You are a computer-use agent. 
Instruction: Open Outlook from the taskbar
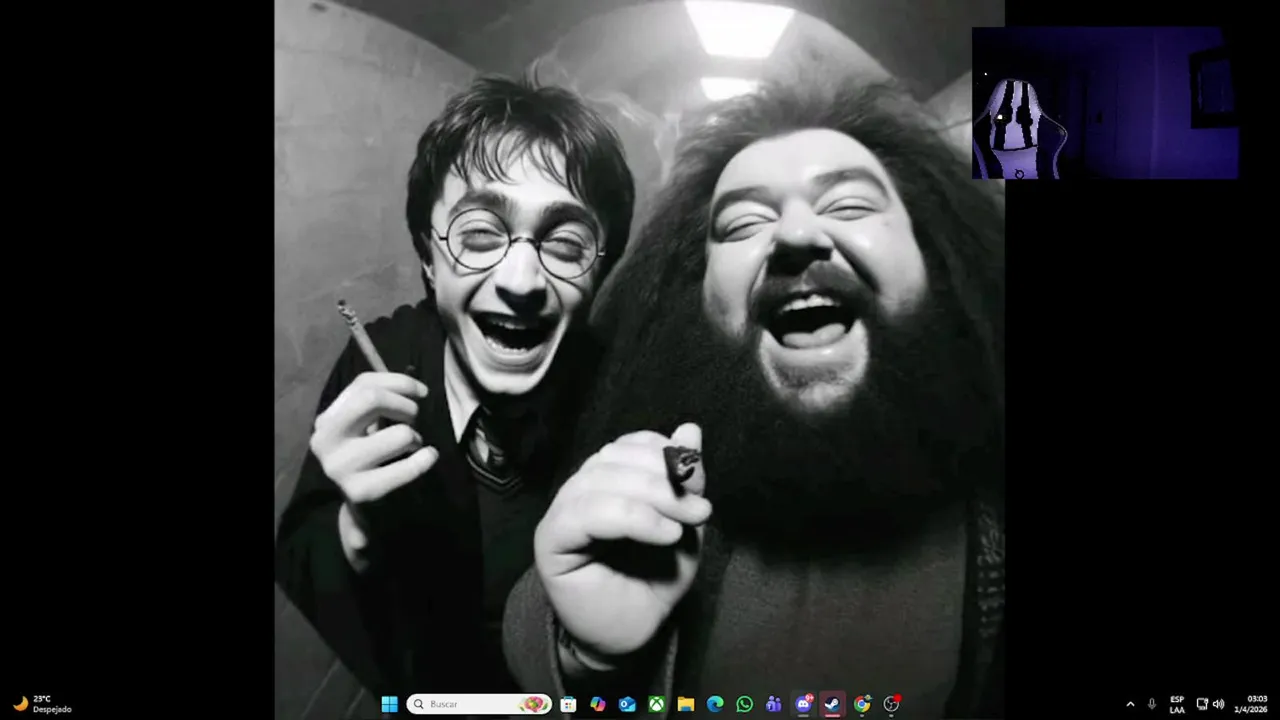[627, 704]
